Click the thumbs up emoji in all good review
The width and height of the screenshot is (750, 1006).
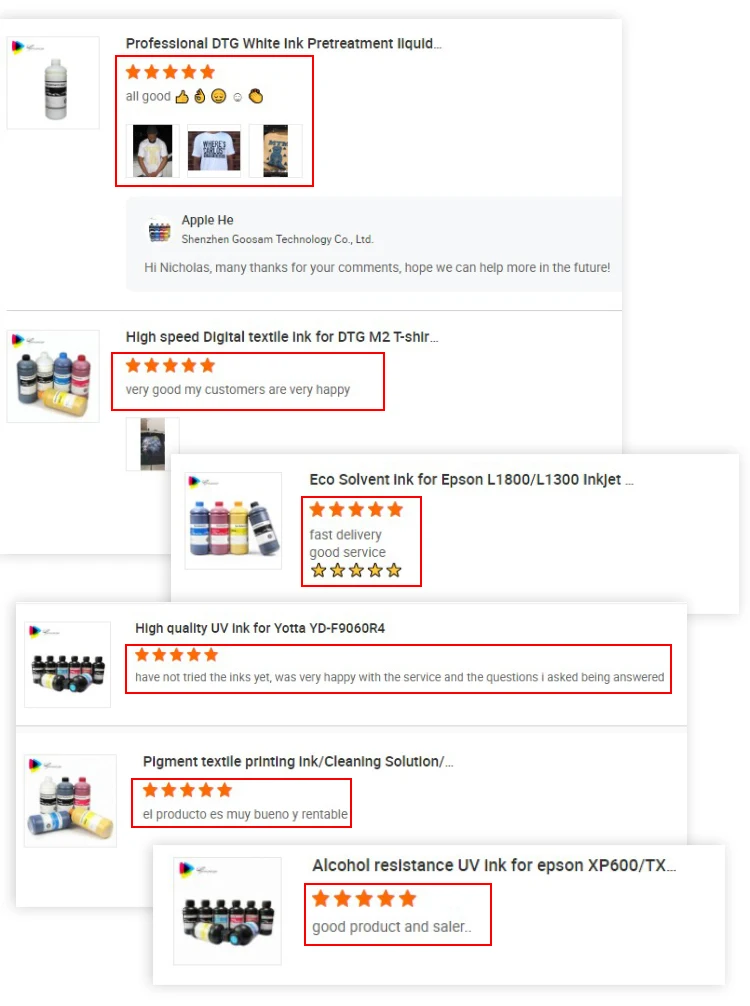click(x=182, y=97)
